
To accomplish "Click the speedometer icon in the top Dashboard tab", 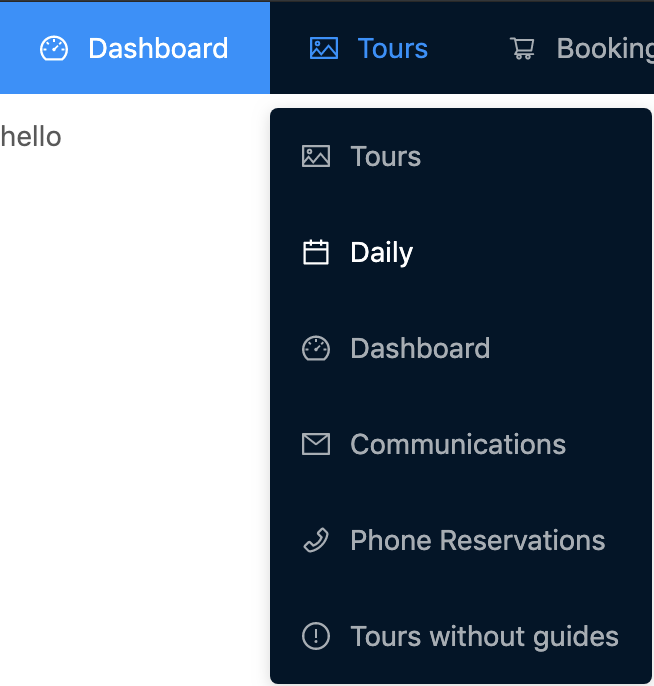I will coord(54,48).
